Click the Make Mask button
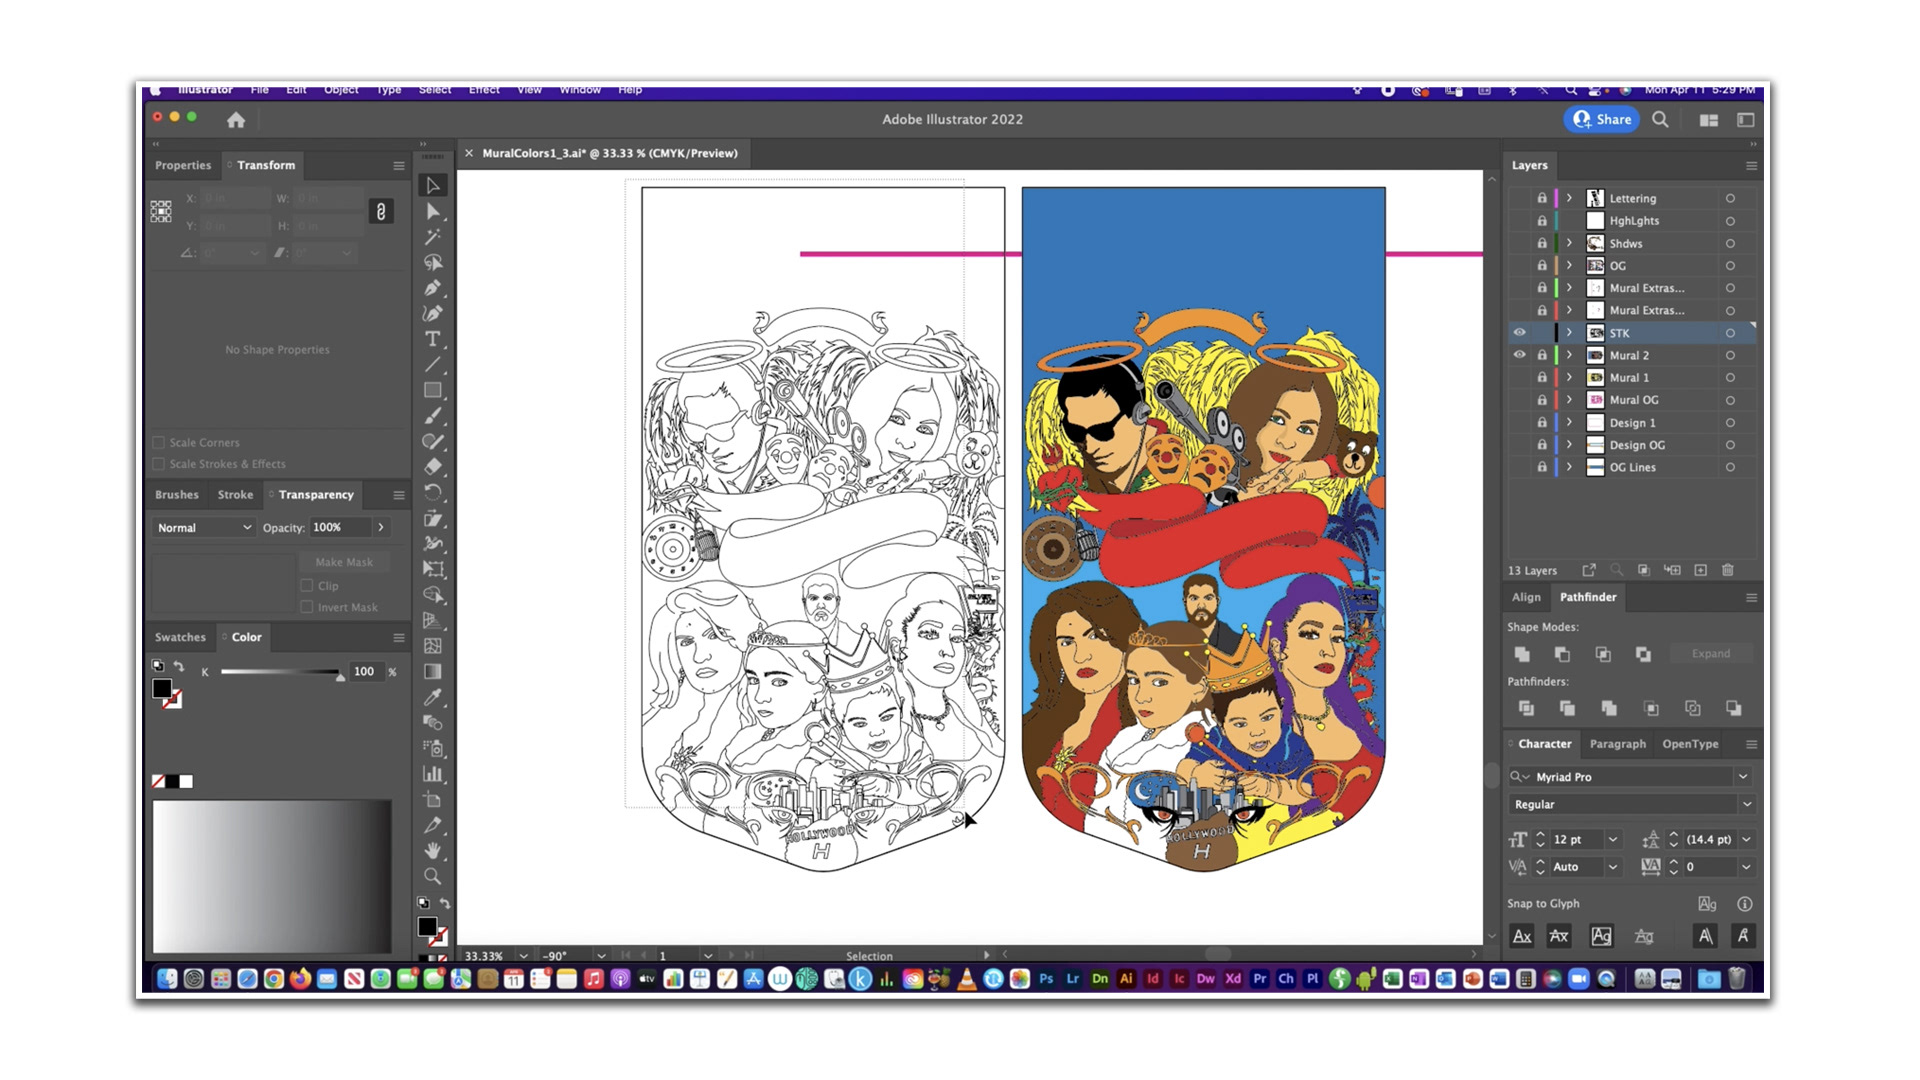 344,562
